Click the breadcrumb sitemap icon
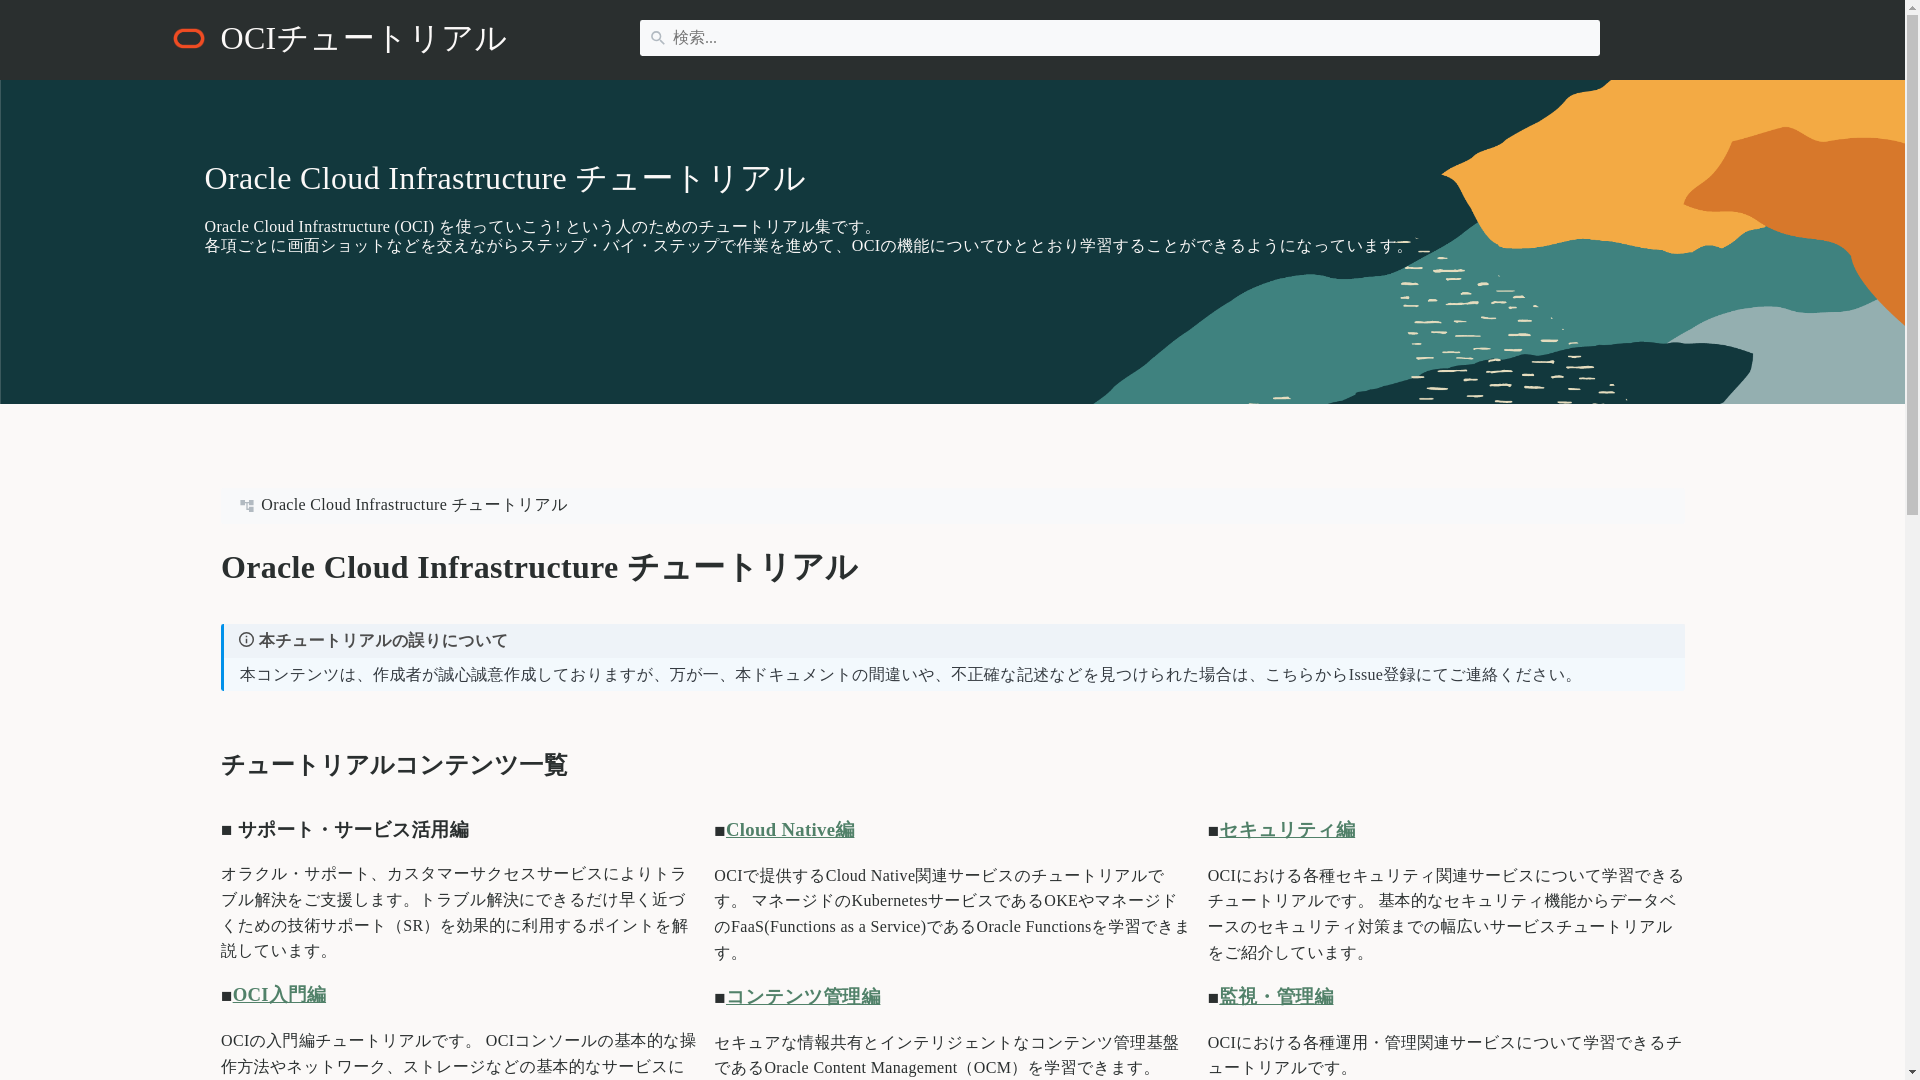Screen dimensions: 1920x1080 click(x=247, y=506)
